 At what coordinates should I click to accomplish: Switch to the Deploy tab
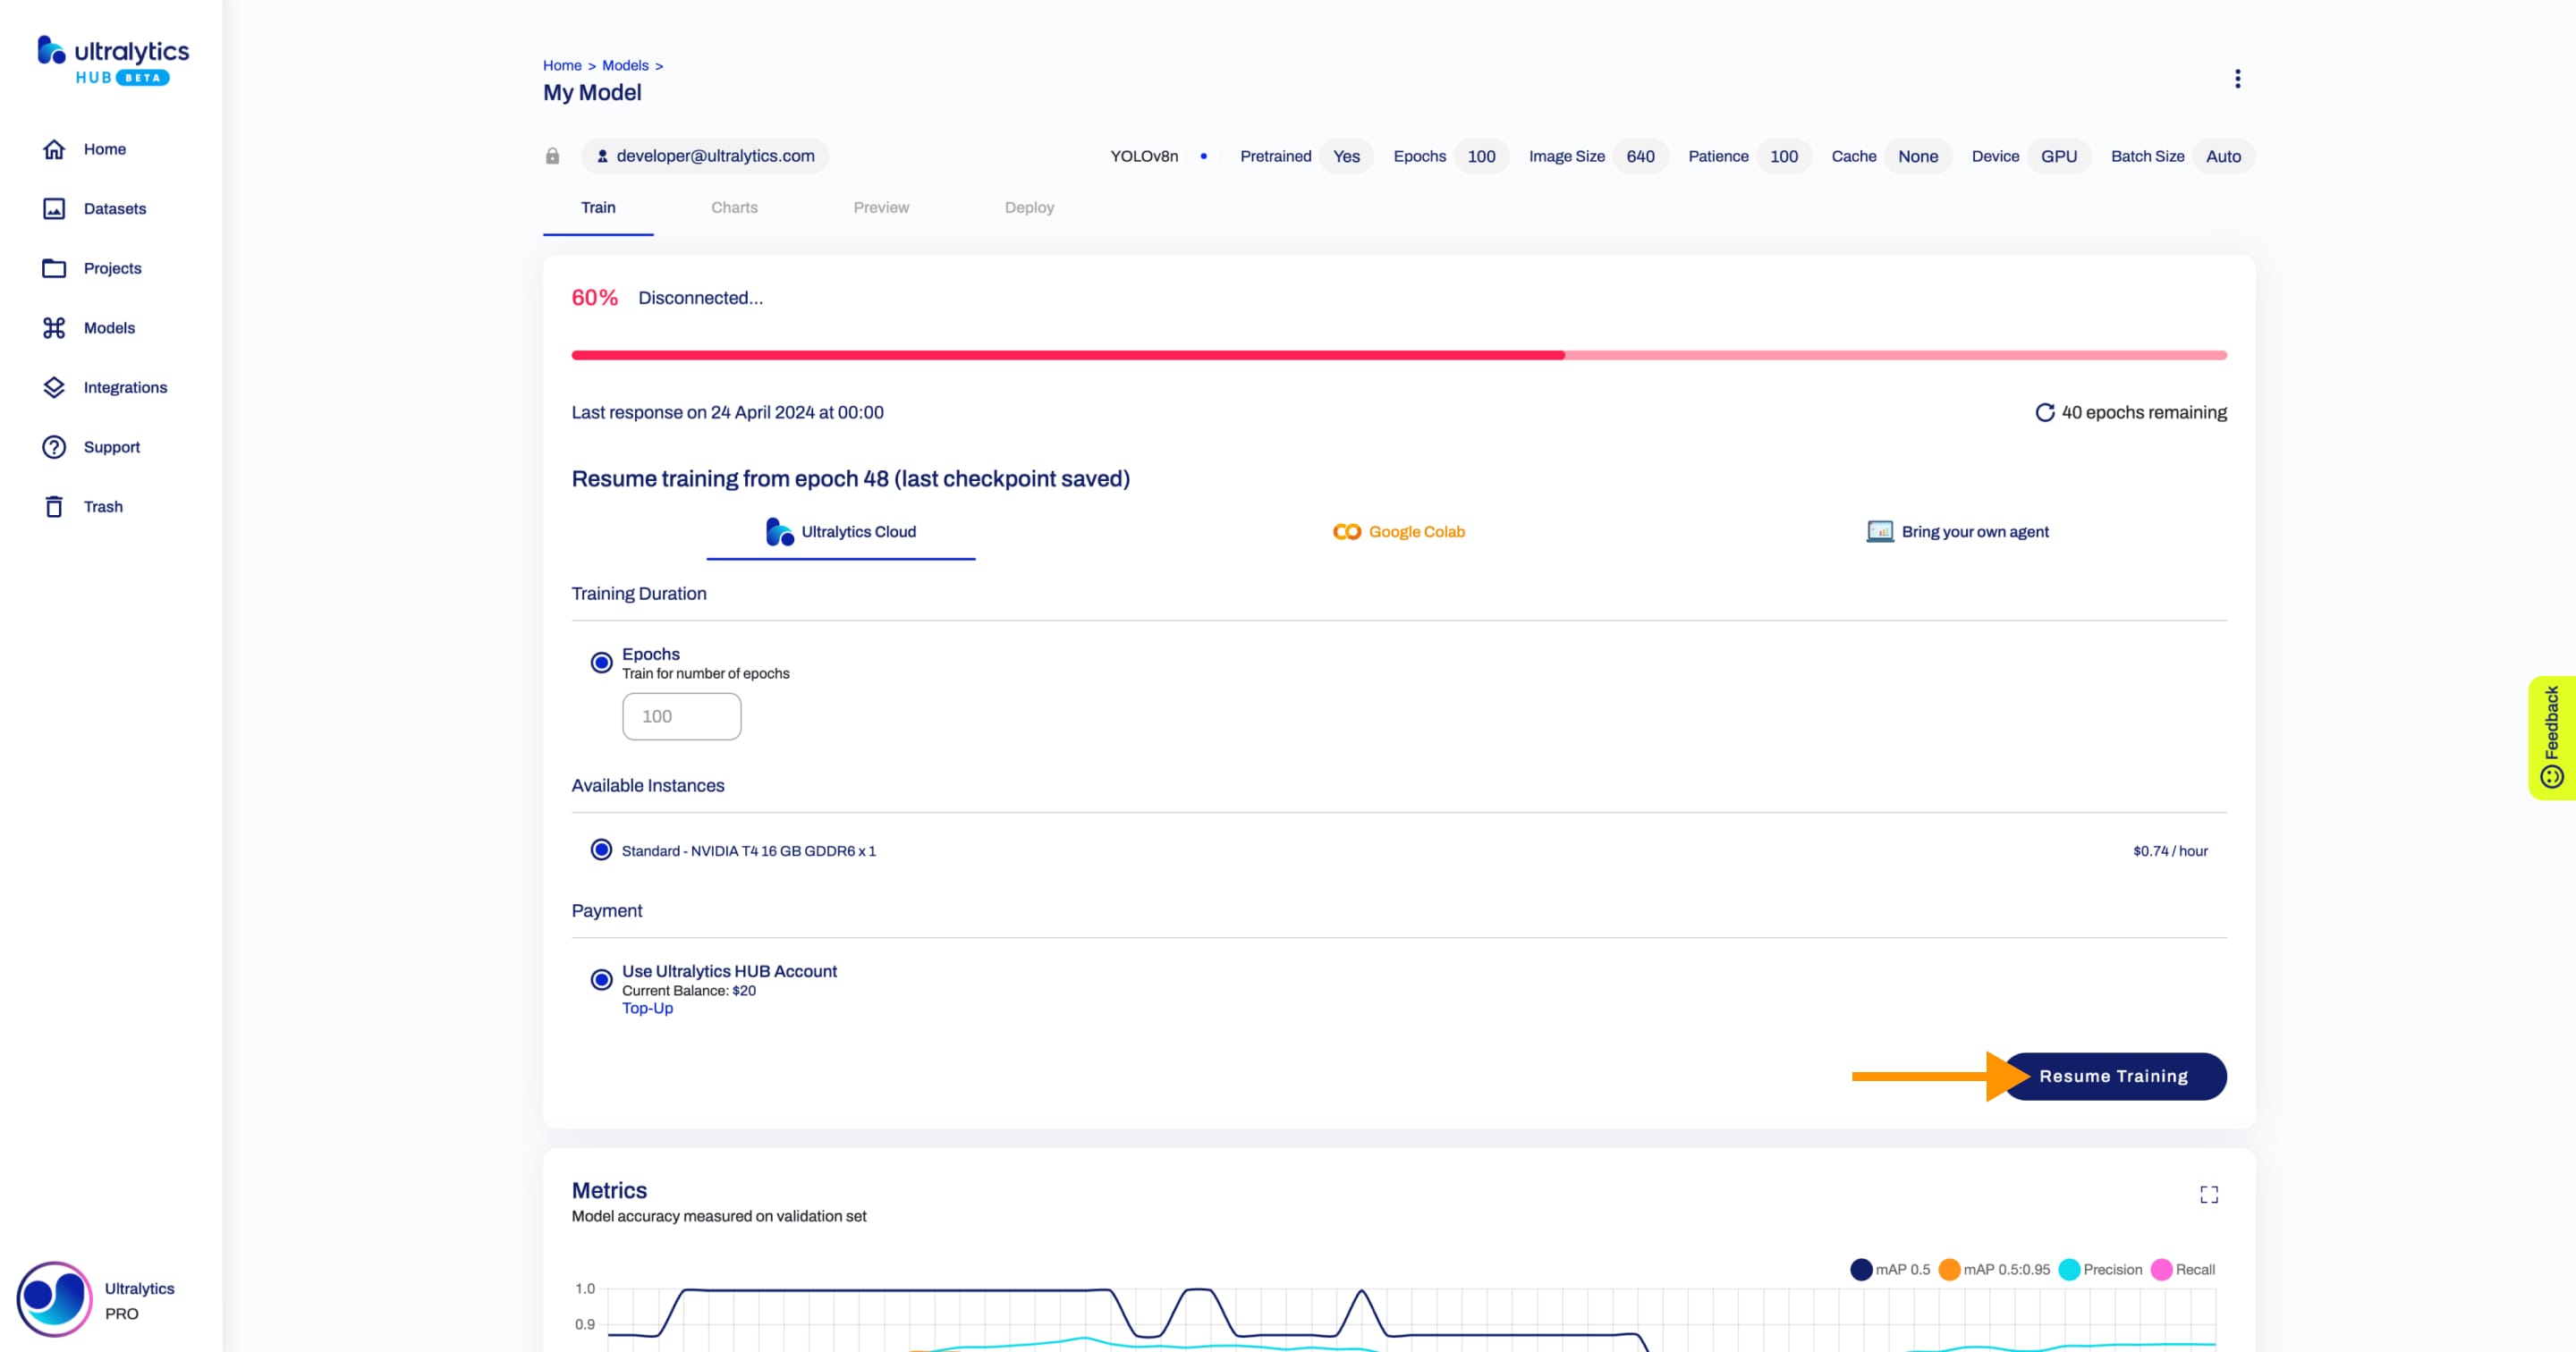pos(1029,206)
